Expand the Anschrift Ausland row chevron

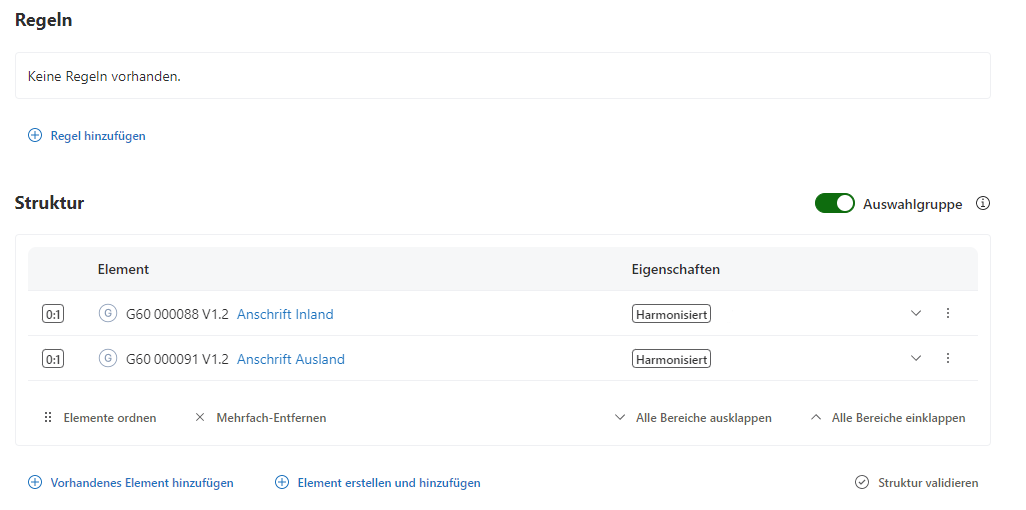pos(916,358)
